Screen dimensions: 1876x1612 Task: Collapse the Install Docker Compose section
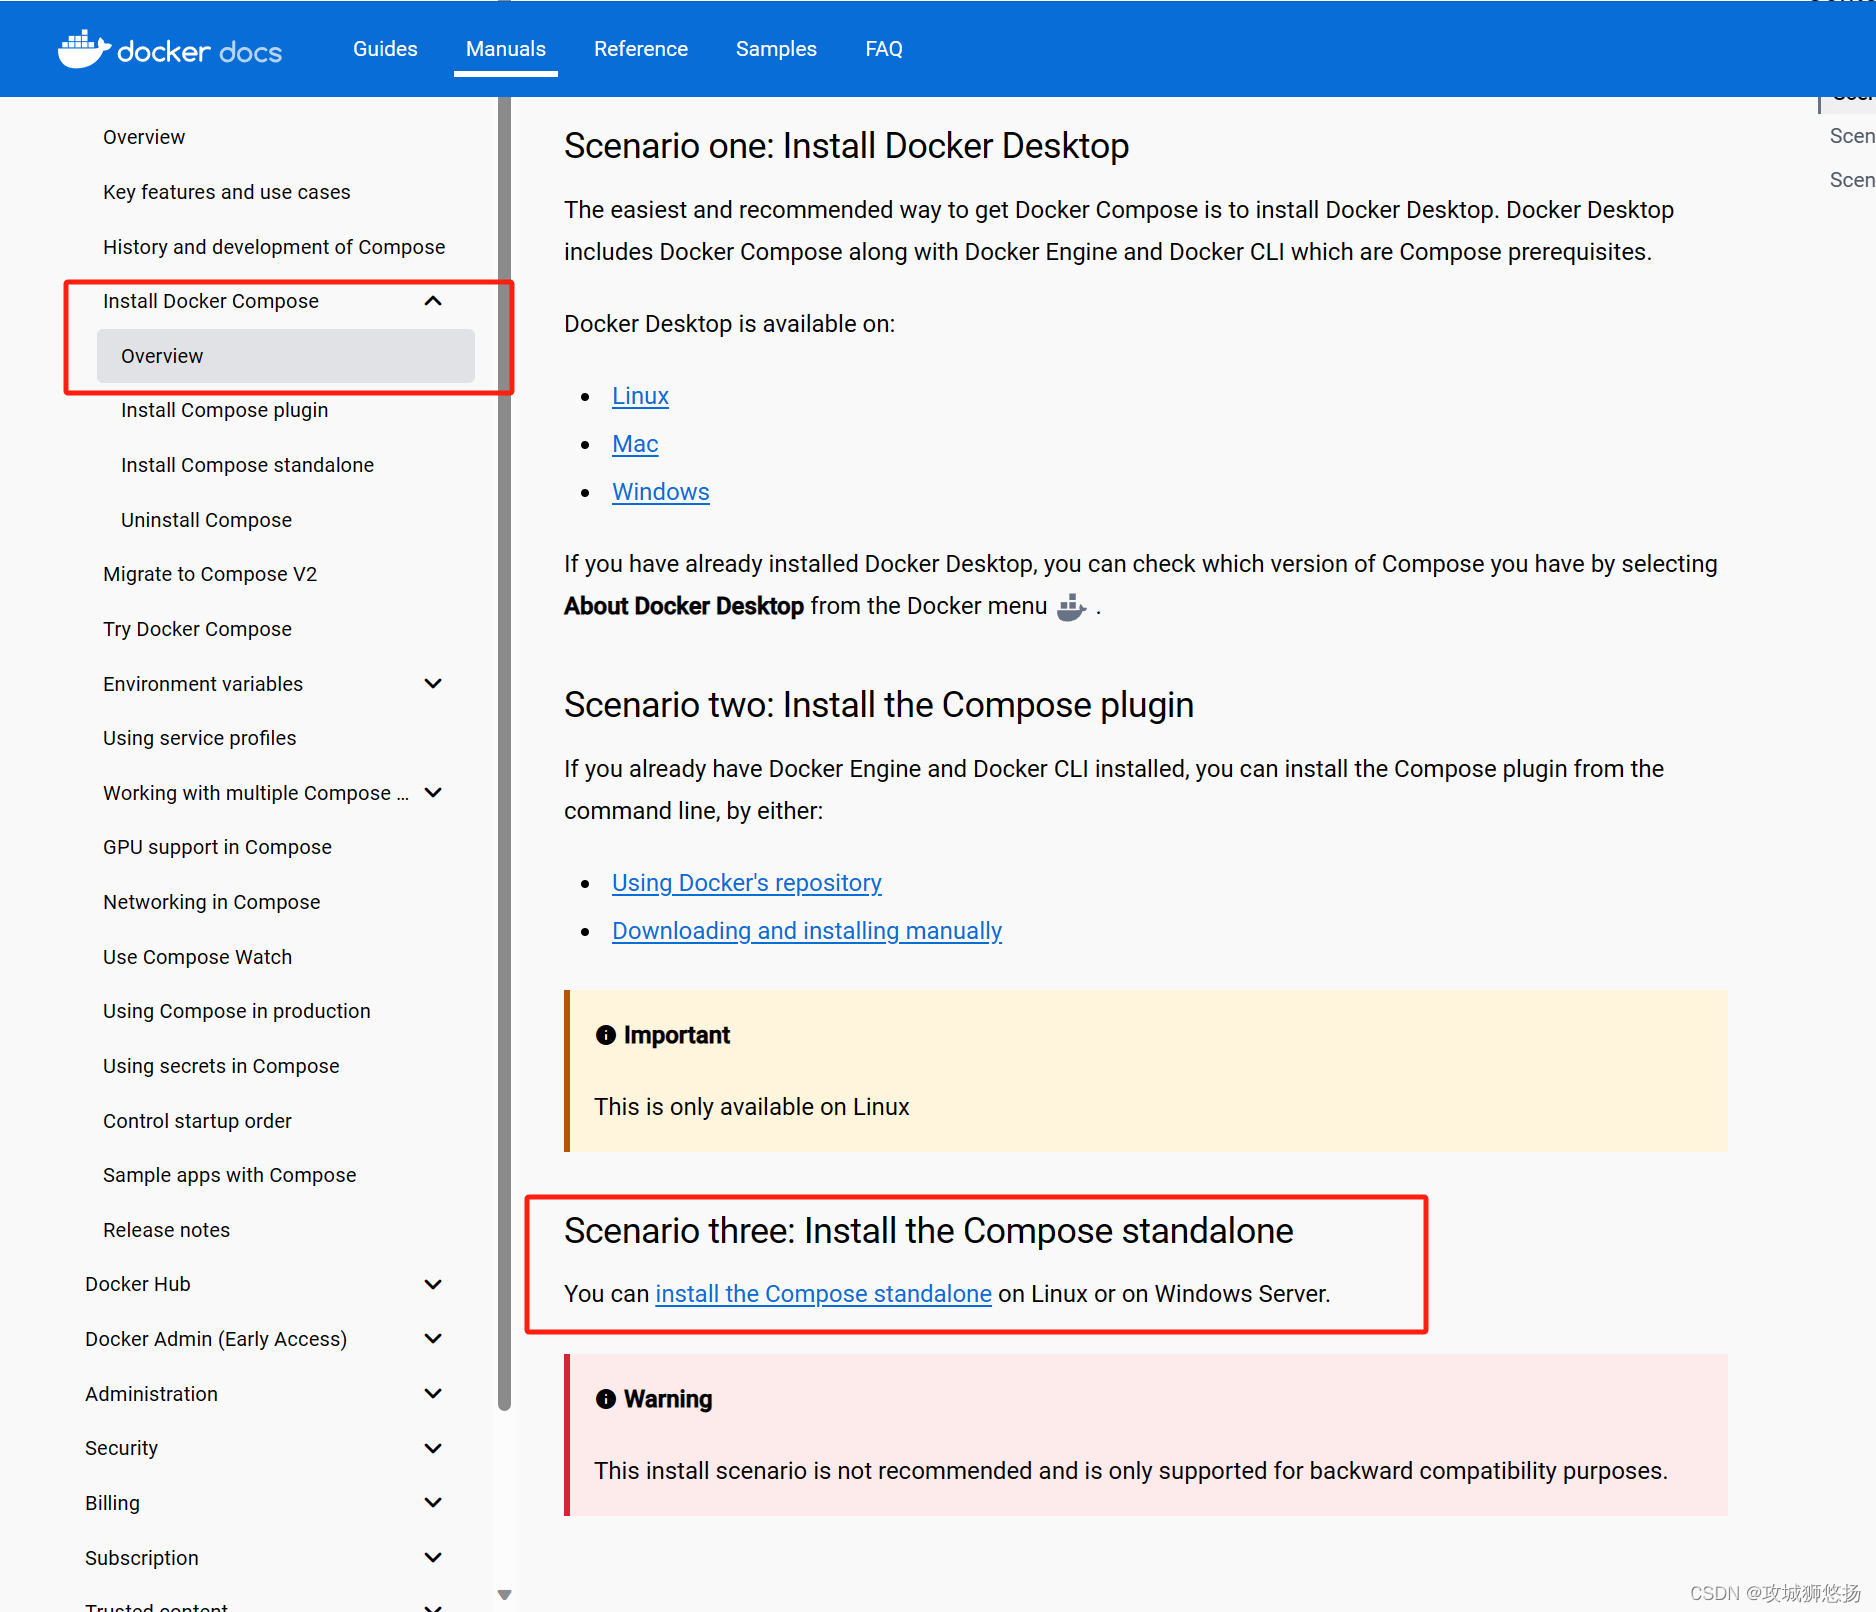[x=433, y=300]
